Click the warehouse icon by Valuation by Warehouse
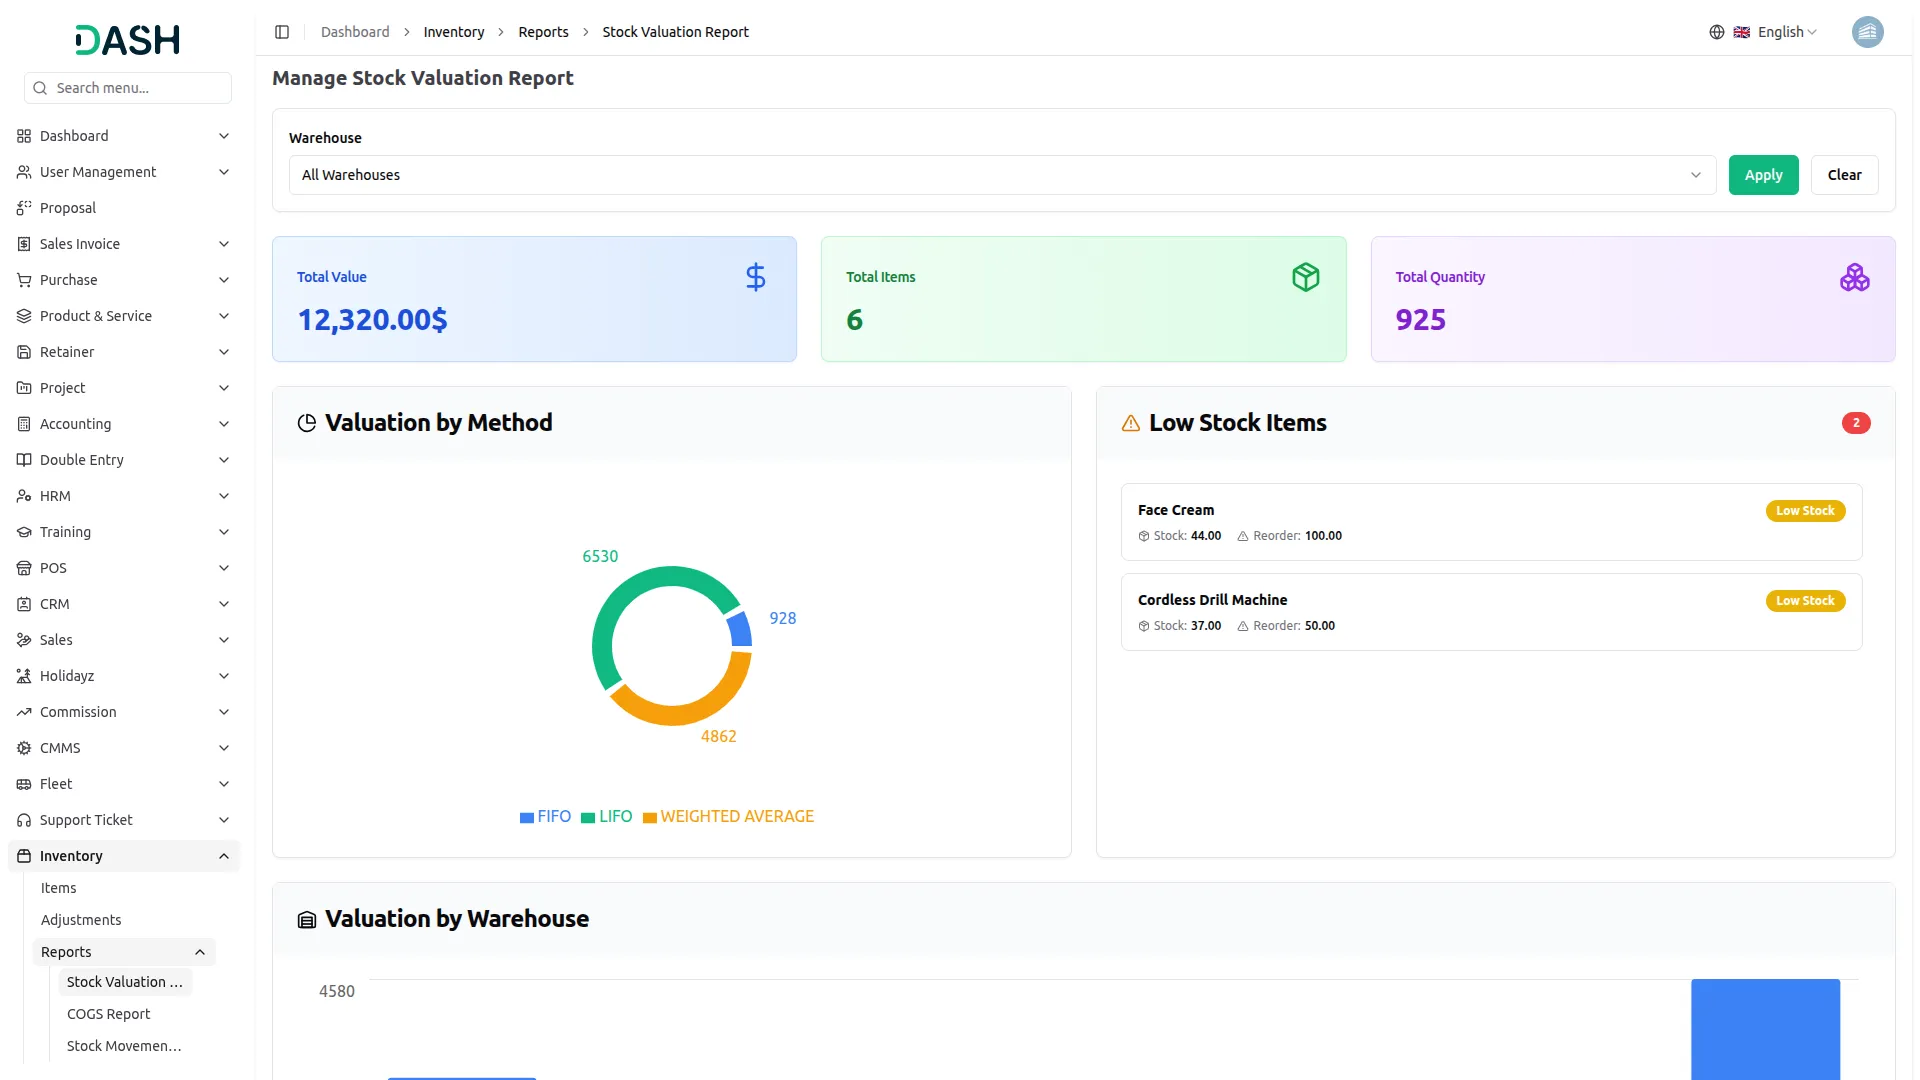The height and width of the screenshot is (1080, 1920). (x=307, y=919)
